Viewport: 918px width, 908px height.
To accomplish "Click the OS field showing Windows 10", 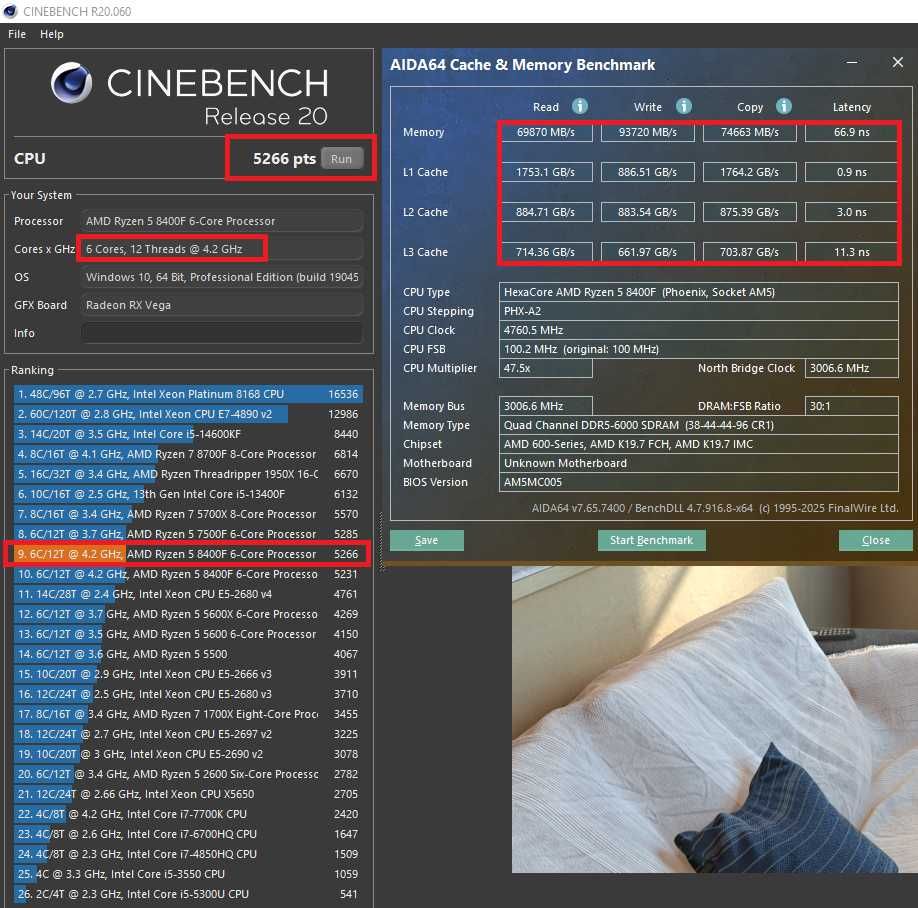I will (x=222, y=277).
